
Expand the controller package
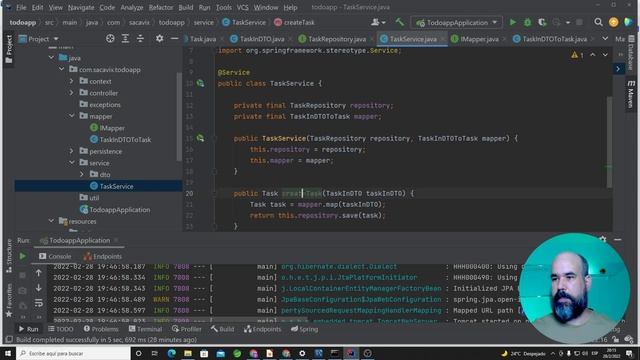coord(72,93)
